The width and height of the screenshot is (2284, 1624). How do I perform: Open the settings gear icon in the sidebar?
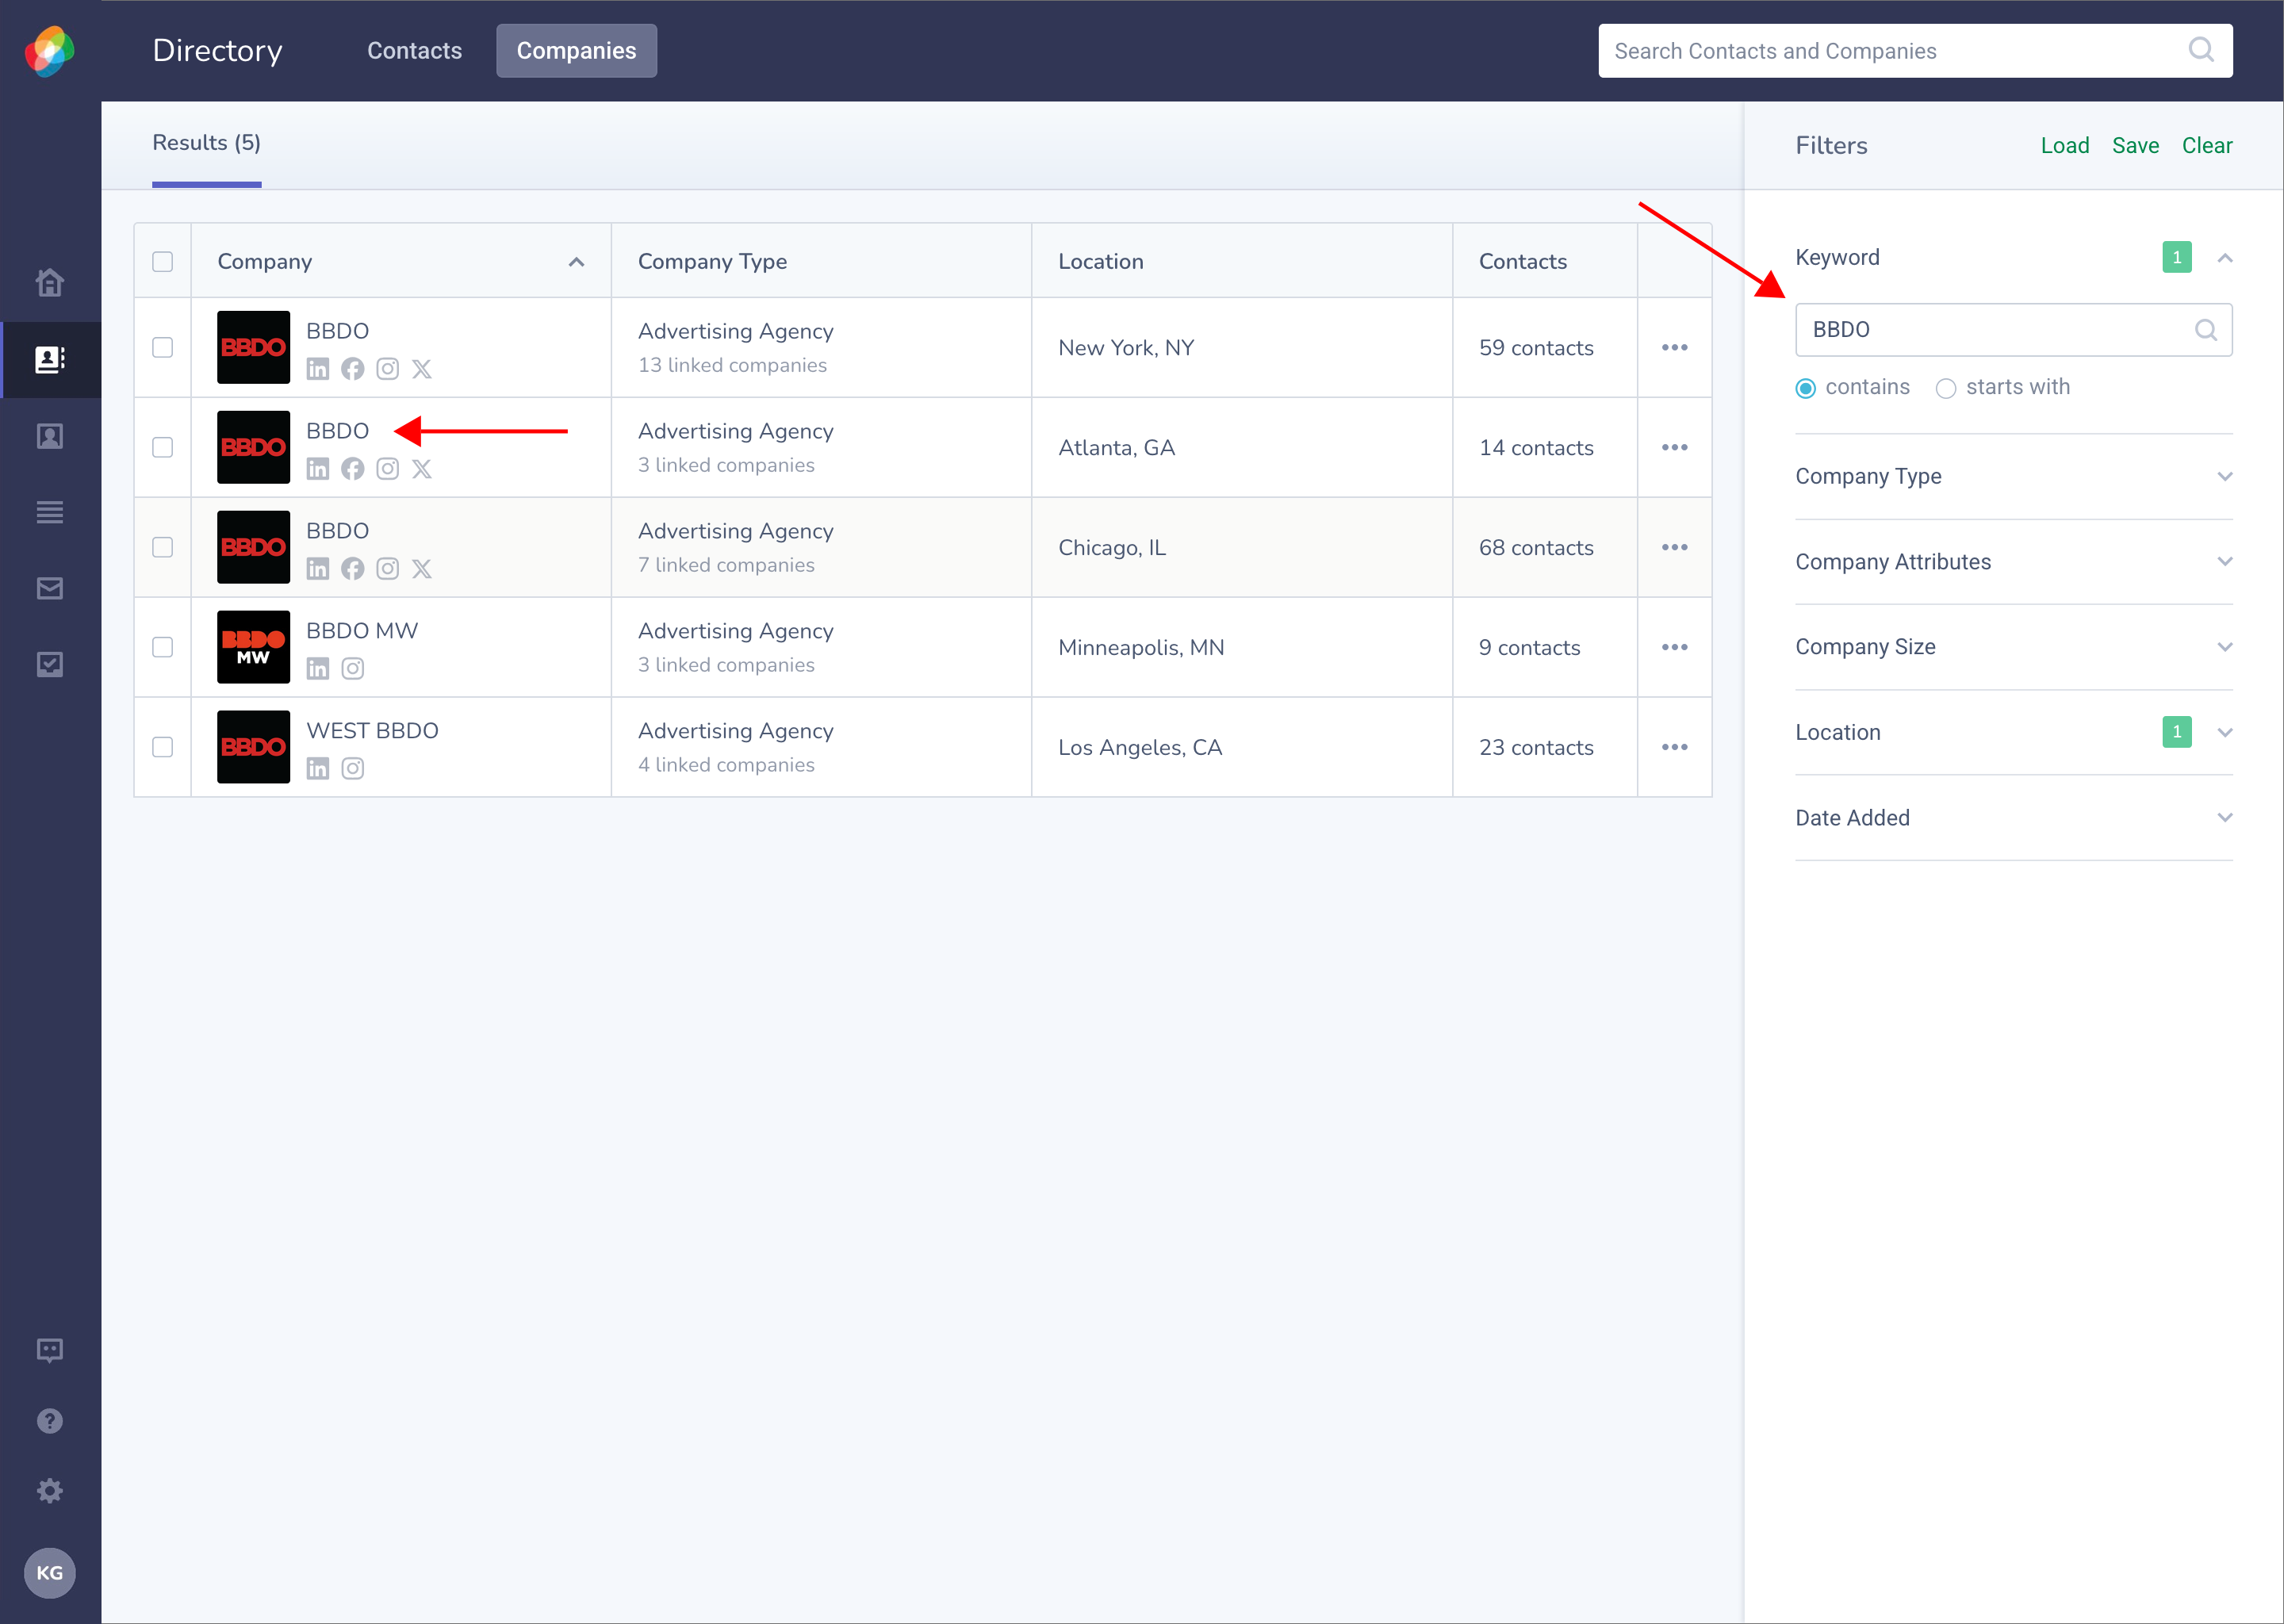click(x=50, y=1491)
